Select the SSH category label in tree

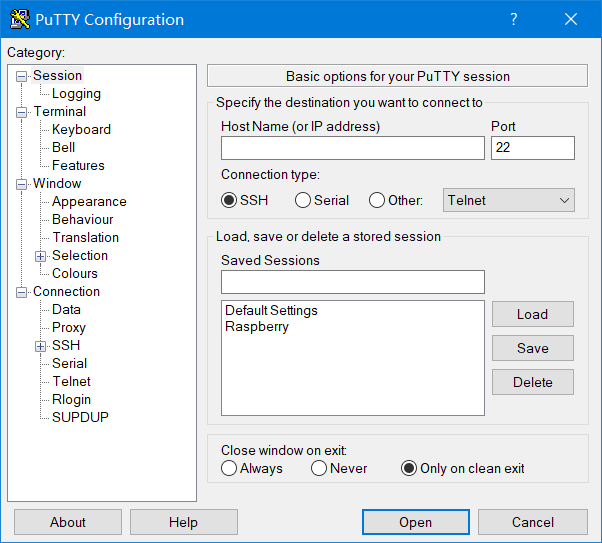tap(66, 346)
